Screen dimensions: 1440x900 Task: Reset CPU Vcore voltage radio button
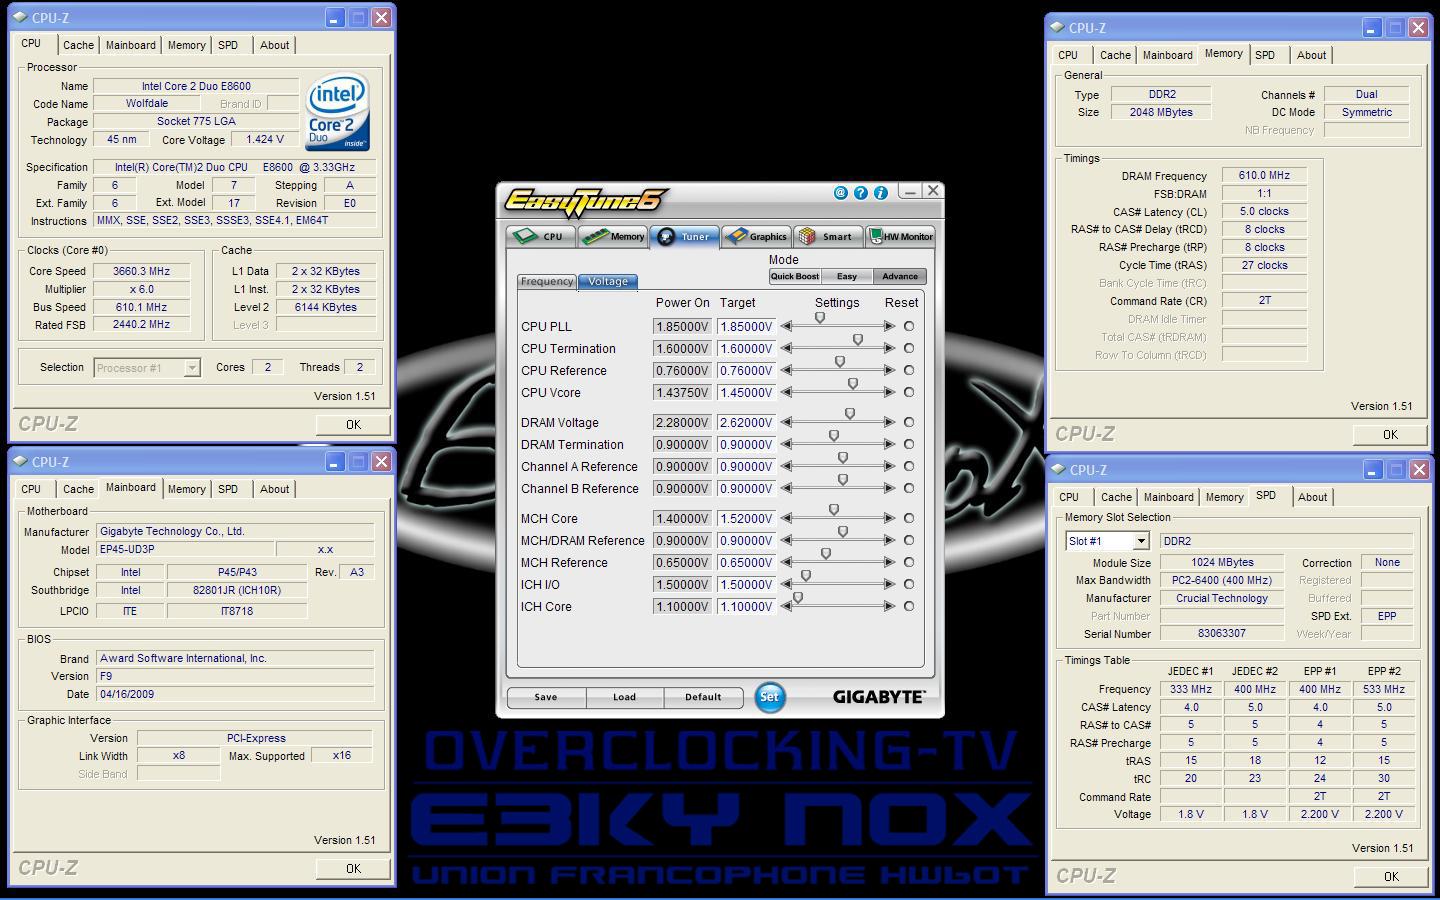pyautogui.click(x=909, y=392)
